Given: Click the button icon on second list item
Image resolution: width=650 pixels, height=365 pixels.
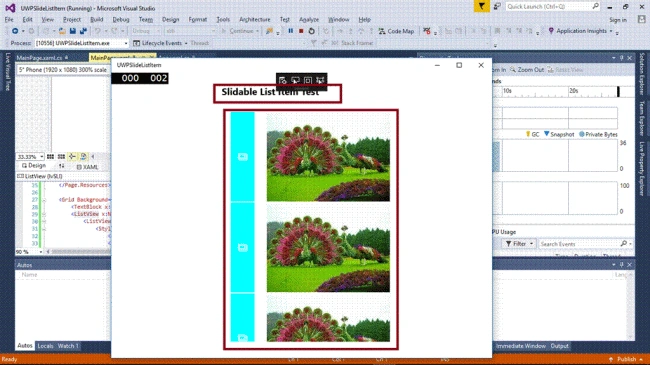Looking at the screenshot, I should (243, 248).
